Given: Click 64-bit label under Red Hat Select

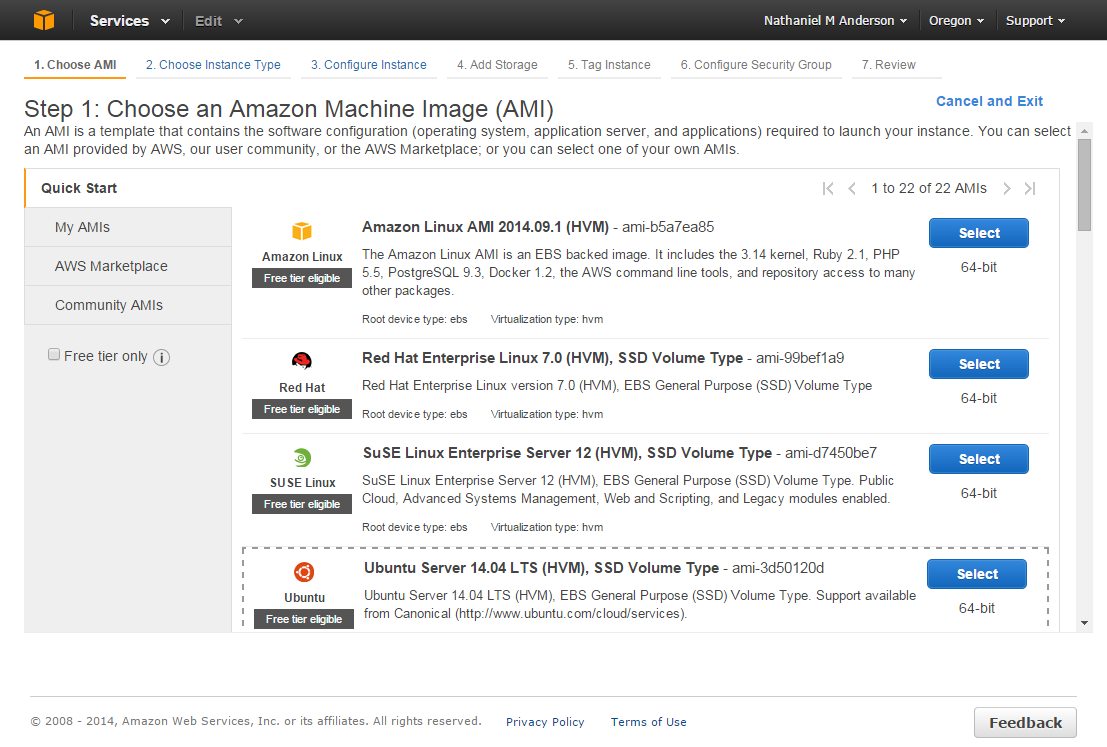Looking at the screenshot, I should pyautogui.click(x=979, y=398).
